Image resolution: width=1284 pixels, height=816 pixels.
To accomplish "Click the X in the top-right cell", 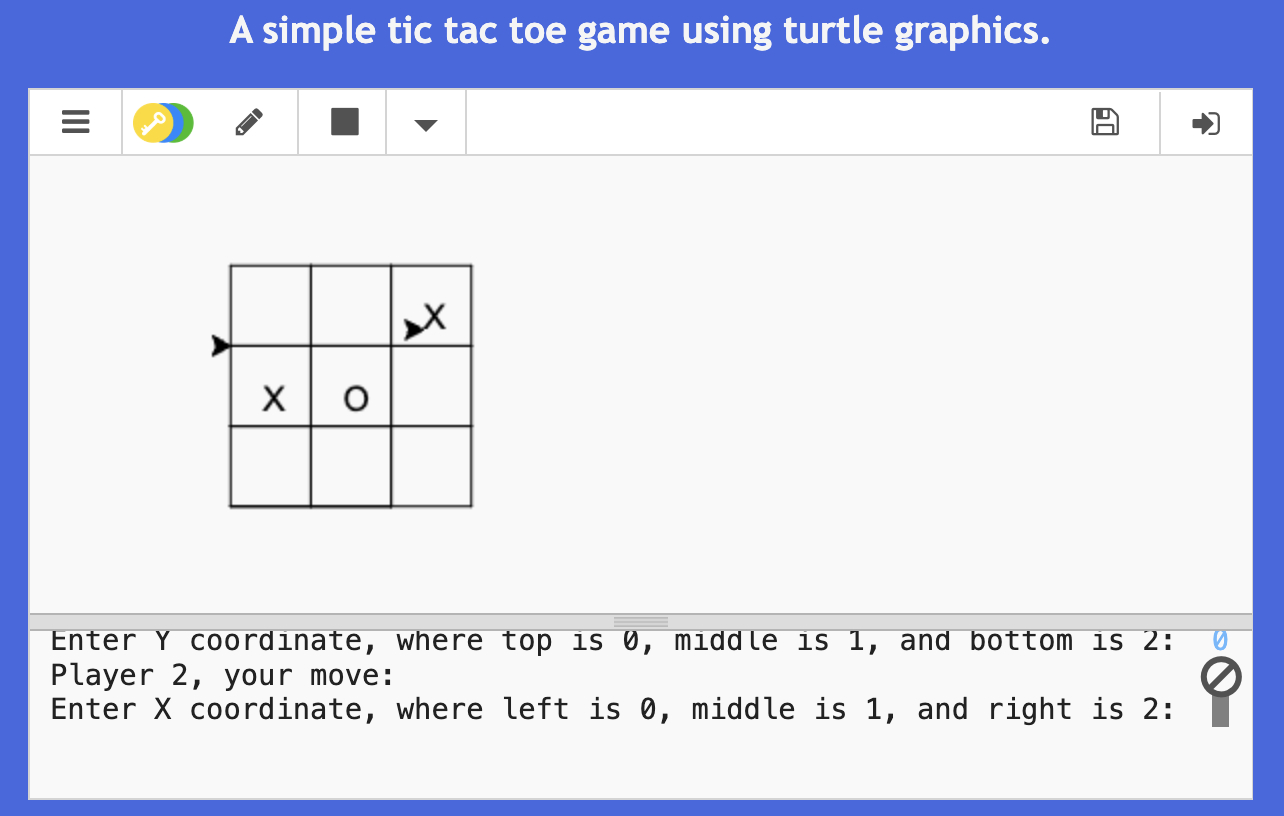I will coord(434,317).
